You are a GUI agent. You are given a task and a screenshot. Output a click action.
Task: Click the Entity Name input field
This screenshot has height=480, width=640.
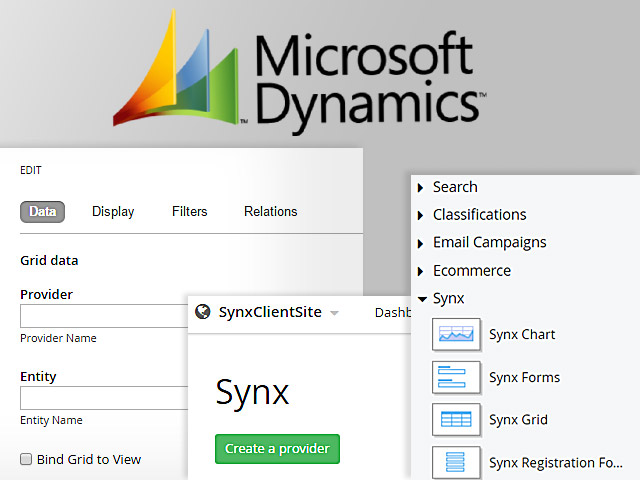coord(104,398)
